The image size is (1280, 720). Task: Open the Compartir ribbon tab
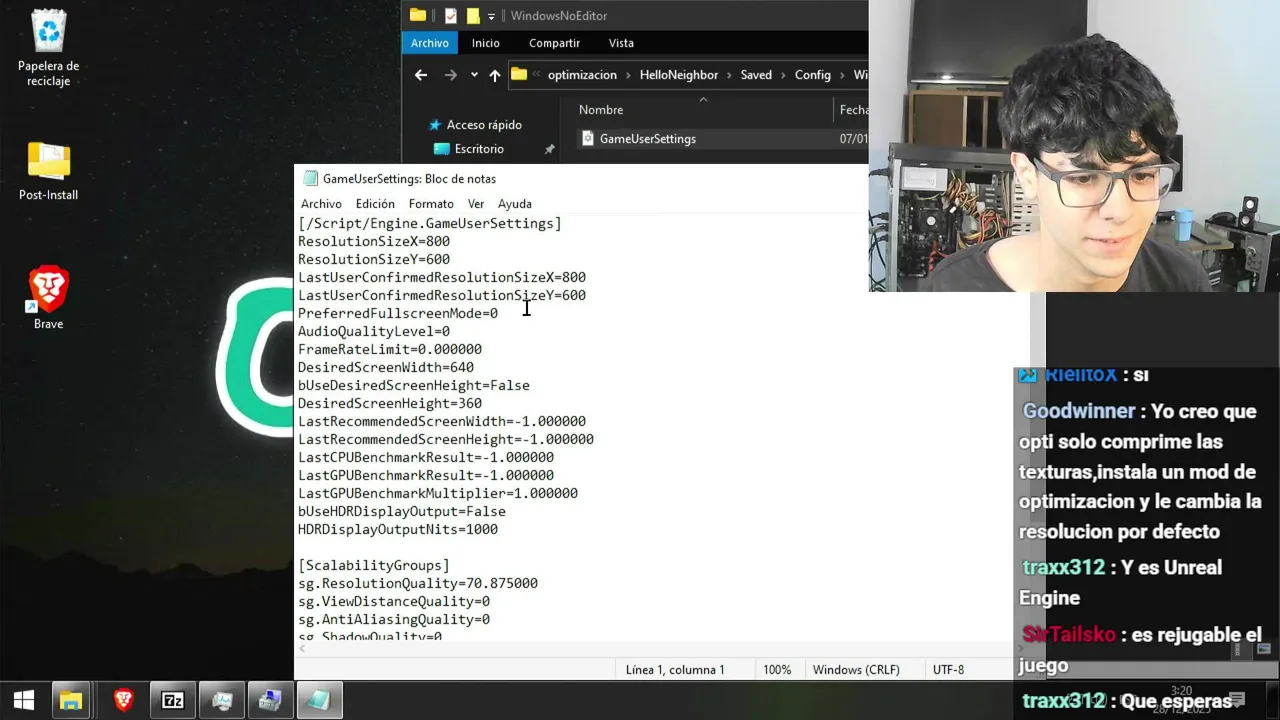pyautogui.click(x=554, y=43)
